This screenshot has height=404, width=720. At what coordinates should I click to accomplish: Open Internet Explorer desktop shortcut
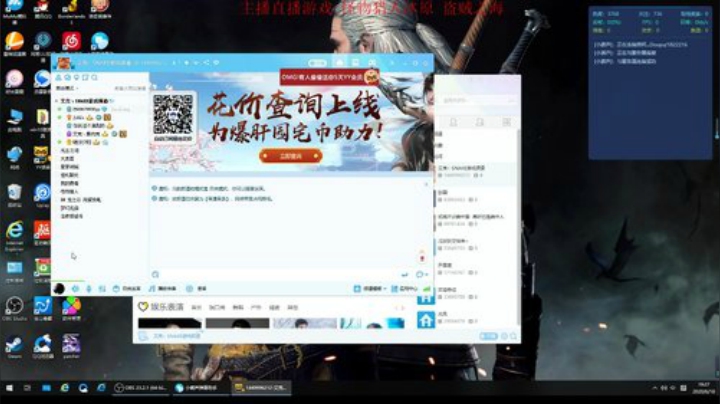coord(14,233)
